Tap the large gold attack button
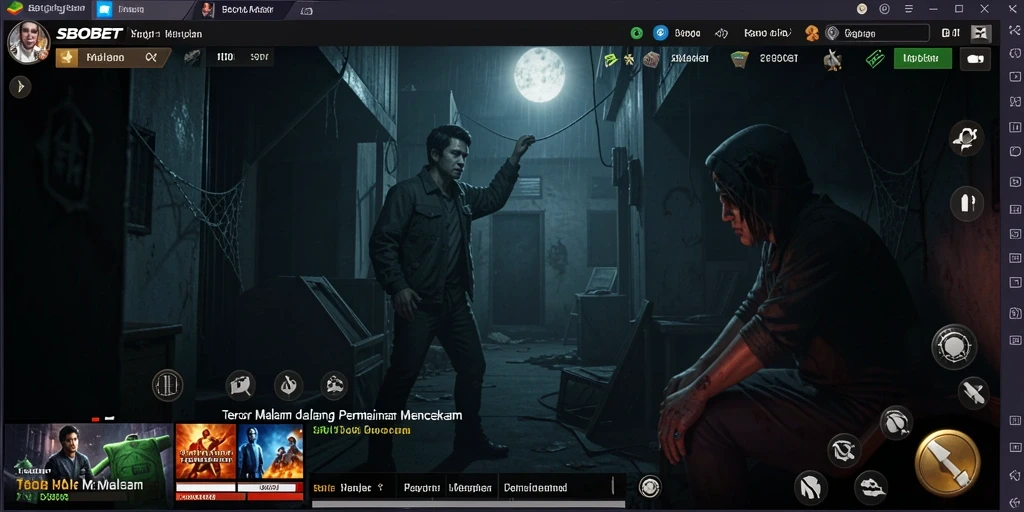 (947, 463)
